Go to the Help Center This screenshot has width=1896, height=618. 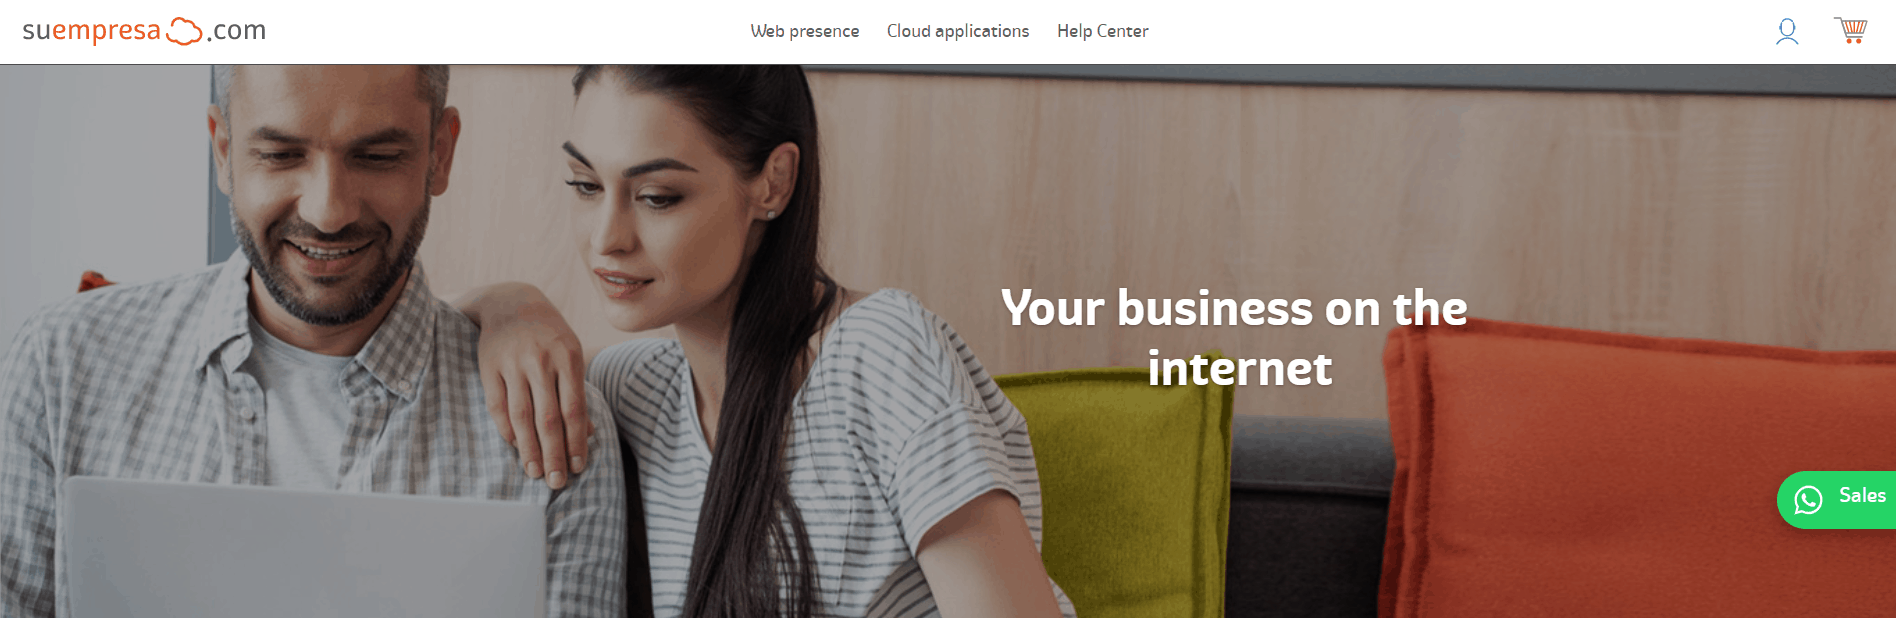pyautogui.click(x=1103, y=31)
